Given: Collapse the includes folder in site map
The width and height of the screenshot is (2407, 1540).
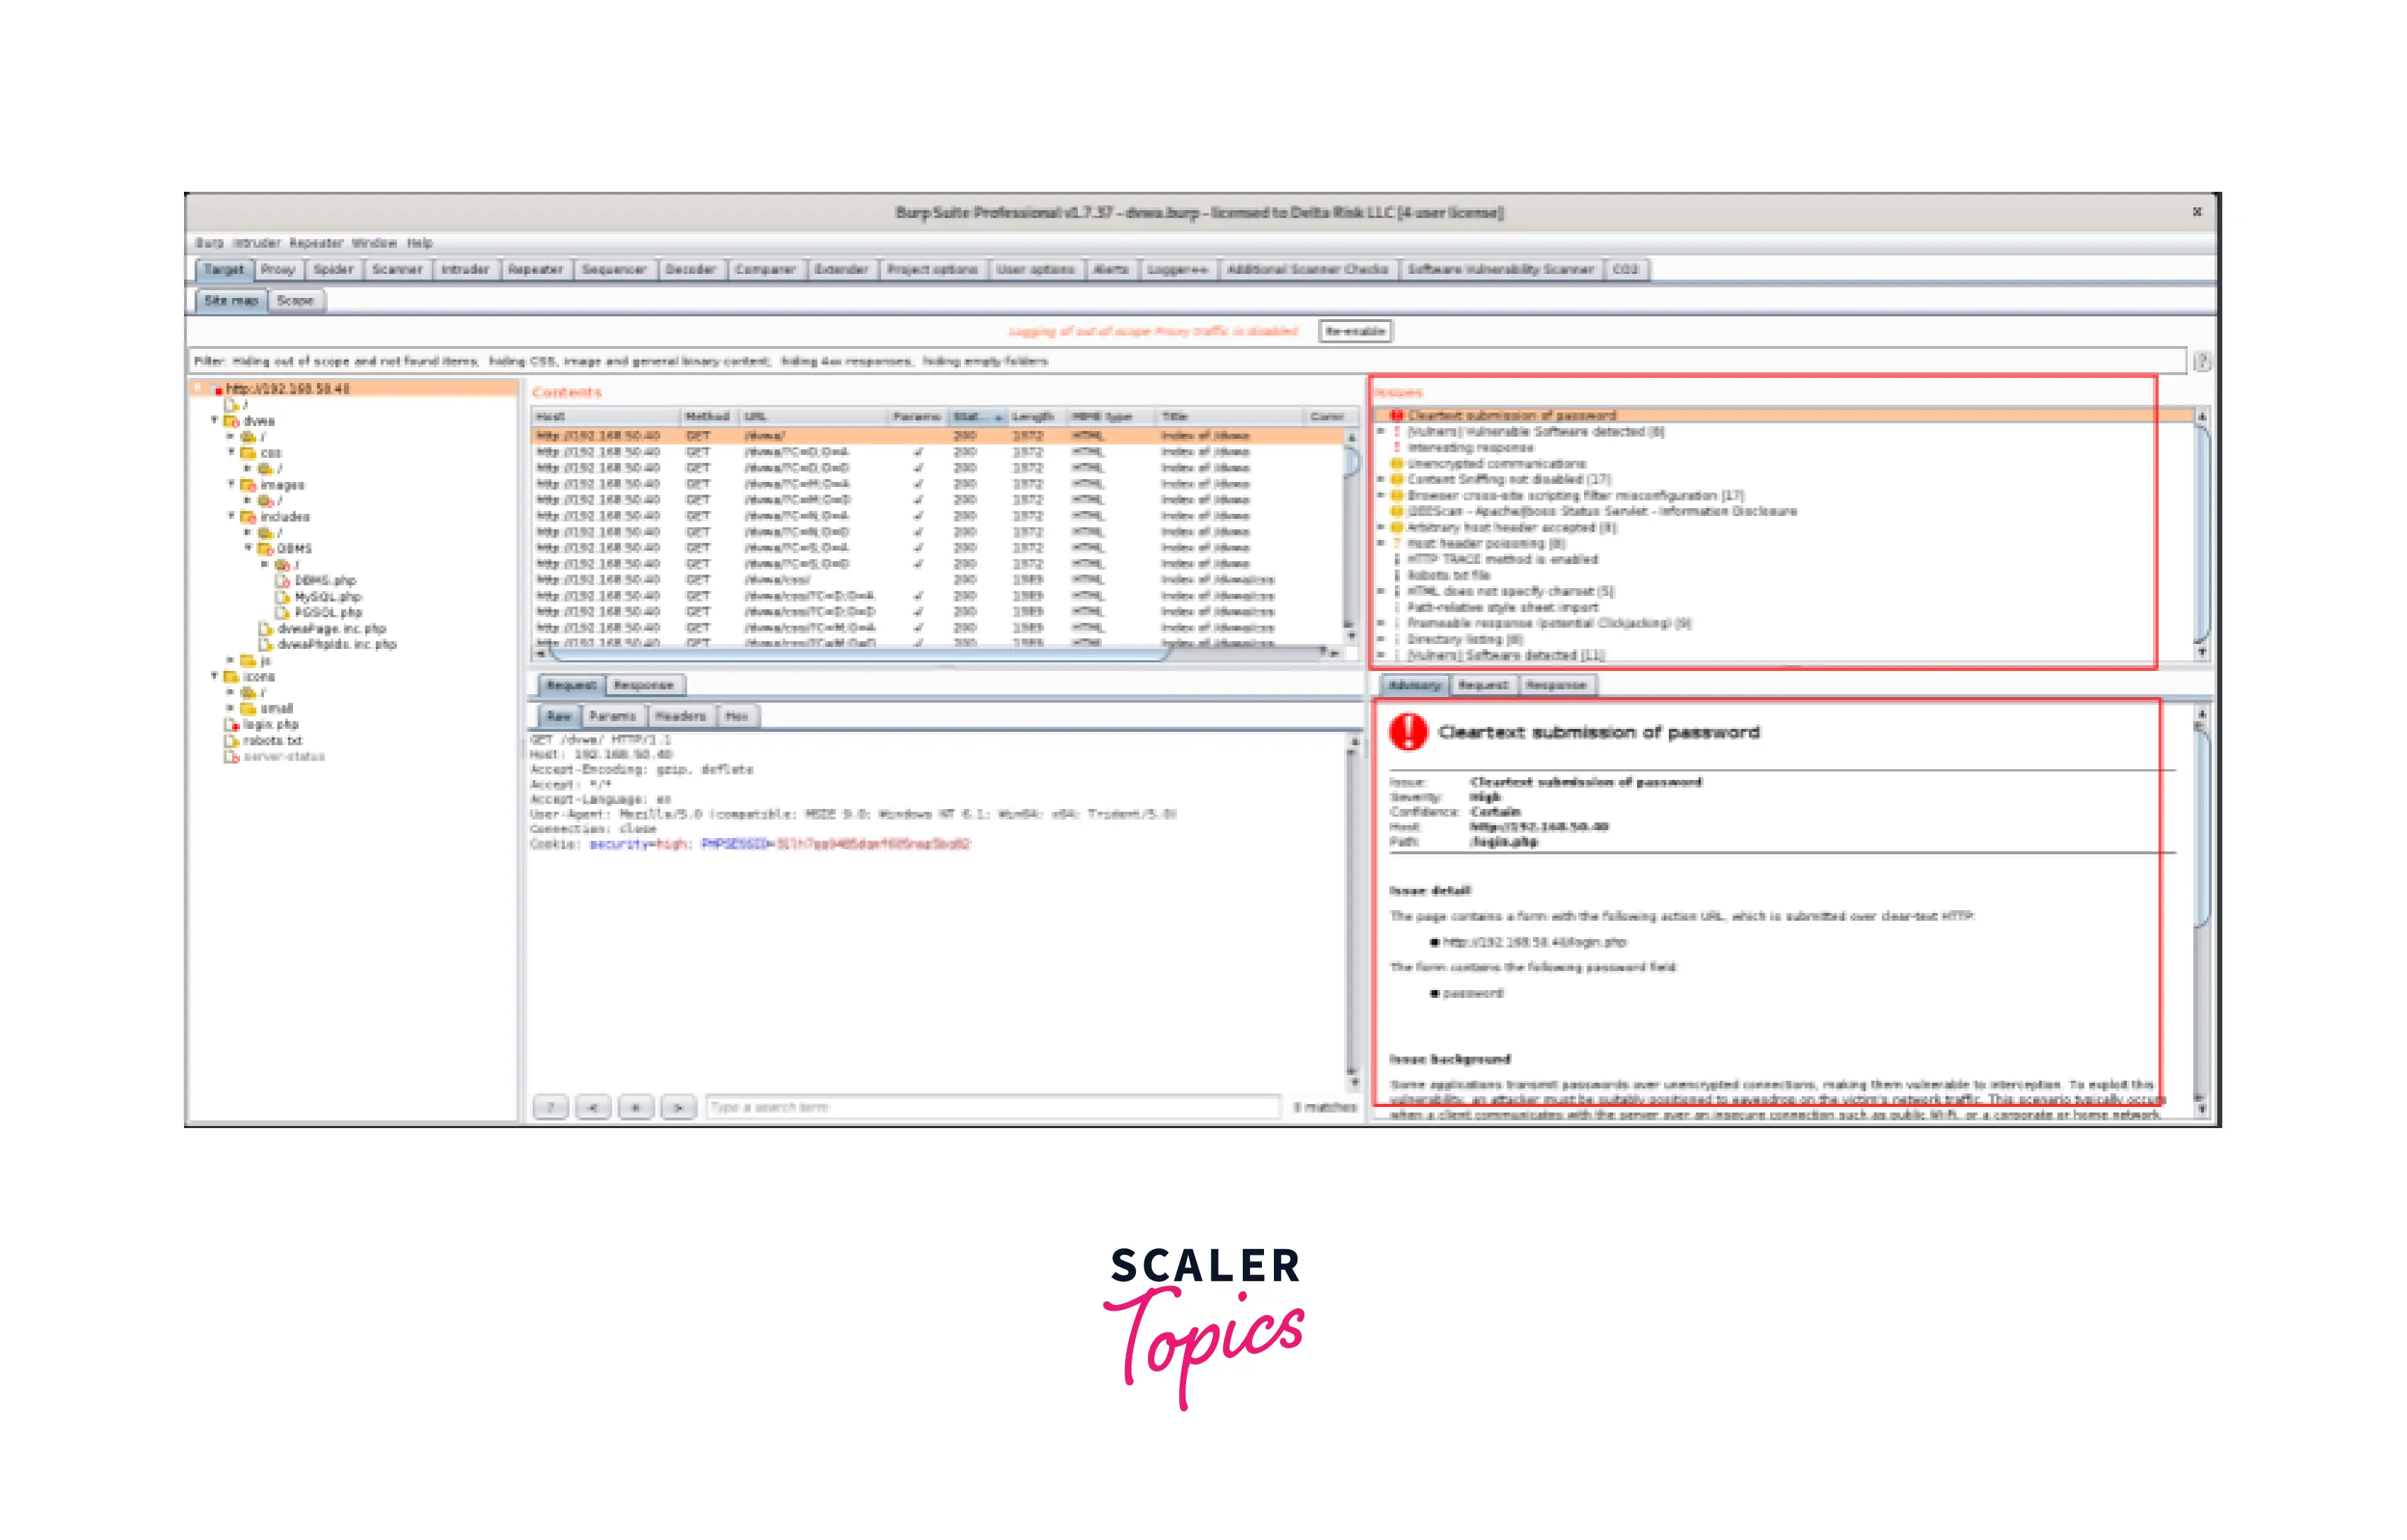Looking at the screenshot, I should coord(231,517).
